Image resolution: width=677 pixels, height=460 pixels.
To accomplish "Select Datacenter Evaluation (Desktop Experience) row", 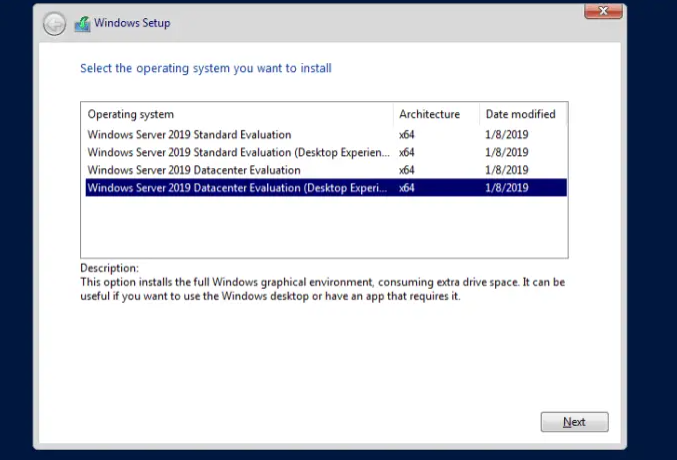I will pyautogui.click(x=326, y=187).
